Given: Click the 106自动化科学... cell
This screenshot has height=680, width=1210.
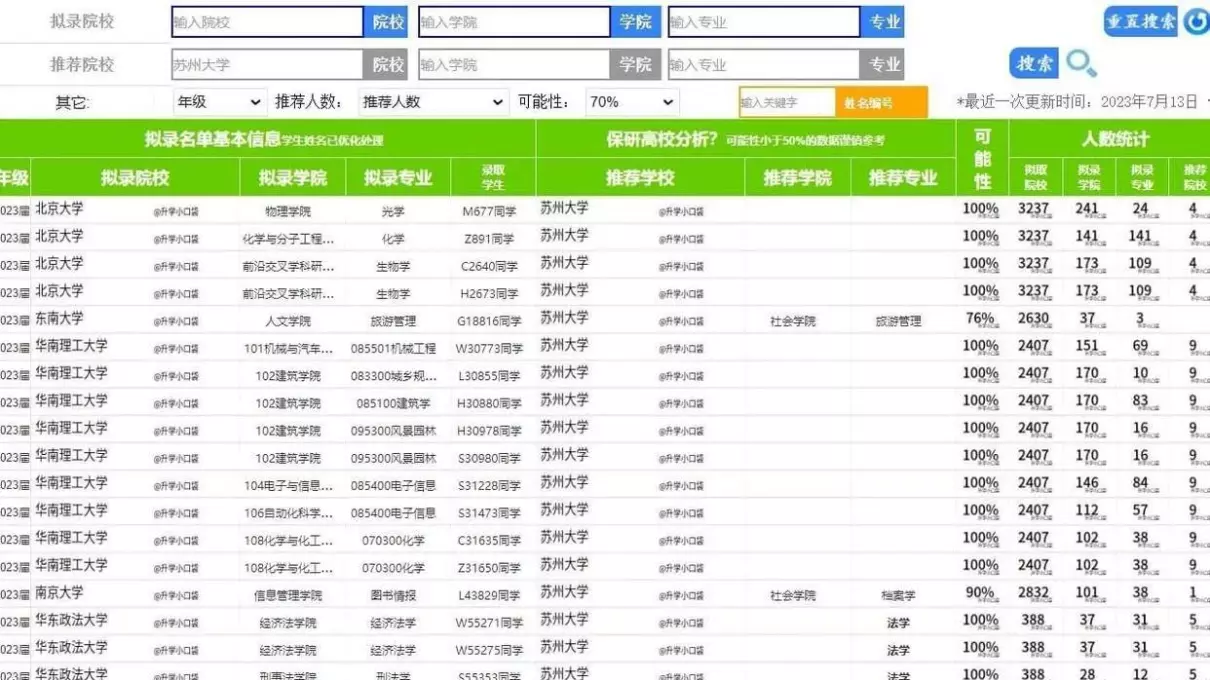Looking at the screenshot, I should tap(288, 513).
